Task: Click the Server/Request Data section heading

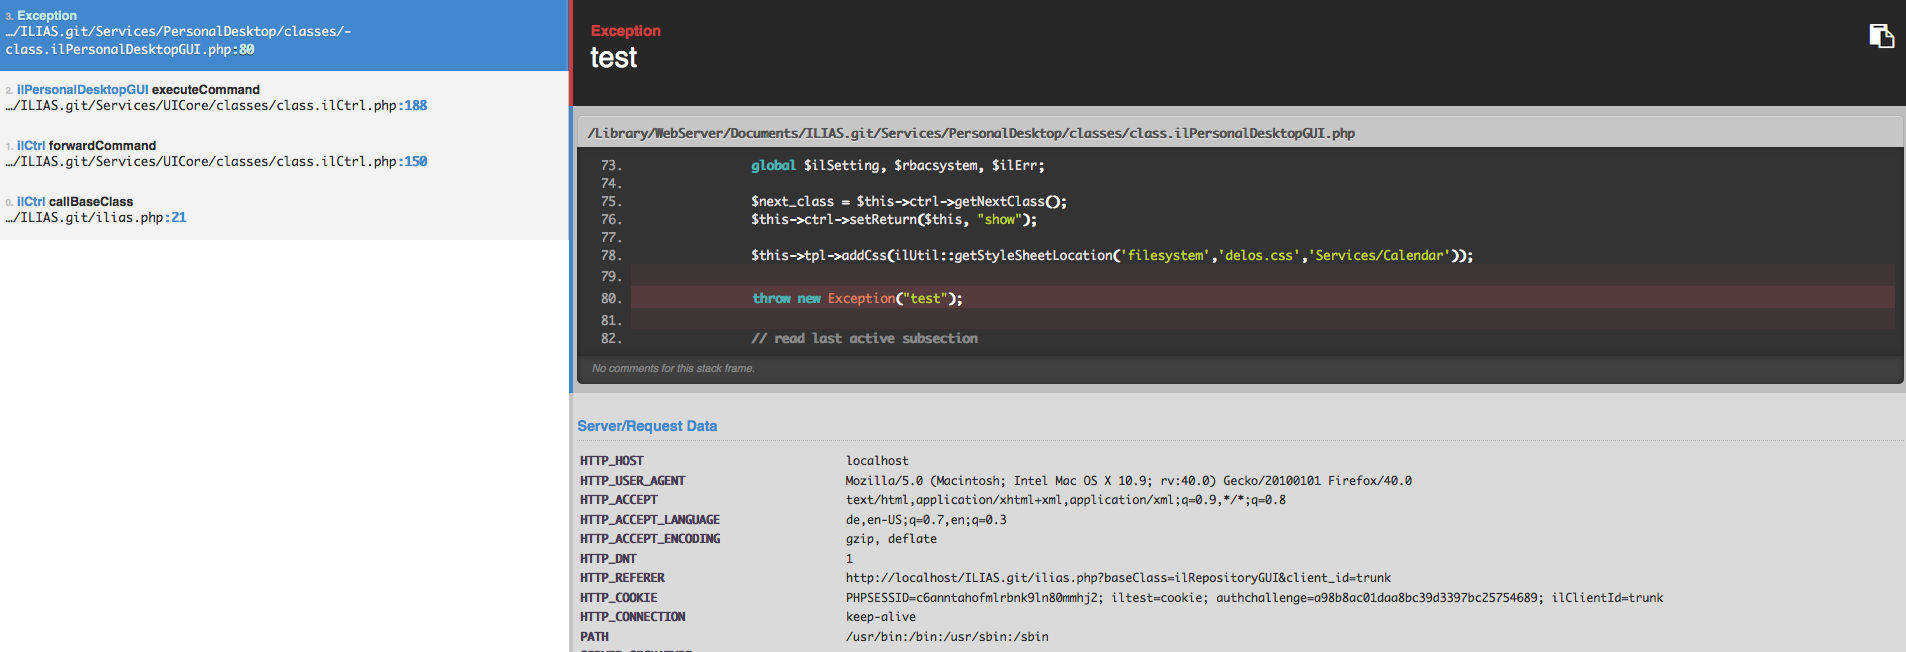Action: point(647,426)
